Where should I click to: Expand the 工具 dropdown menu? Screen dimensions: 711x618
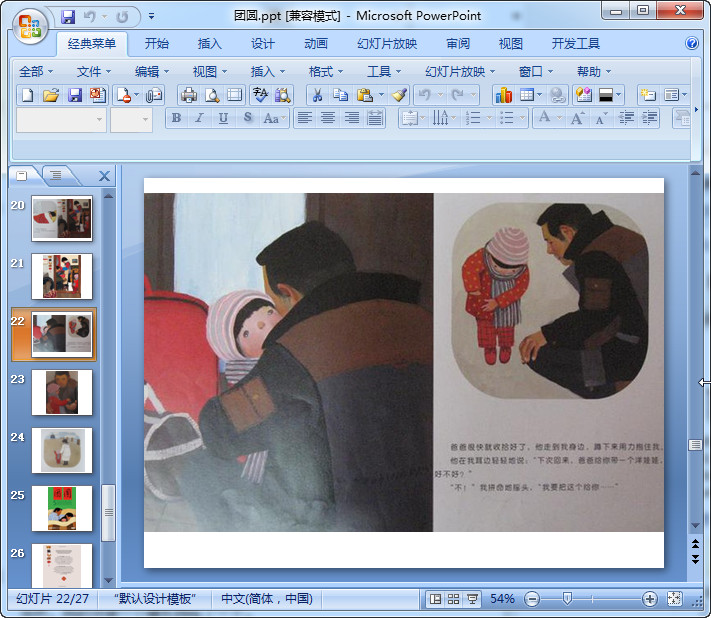pos(384,72)
